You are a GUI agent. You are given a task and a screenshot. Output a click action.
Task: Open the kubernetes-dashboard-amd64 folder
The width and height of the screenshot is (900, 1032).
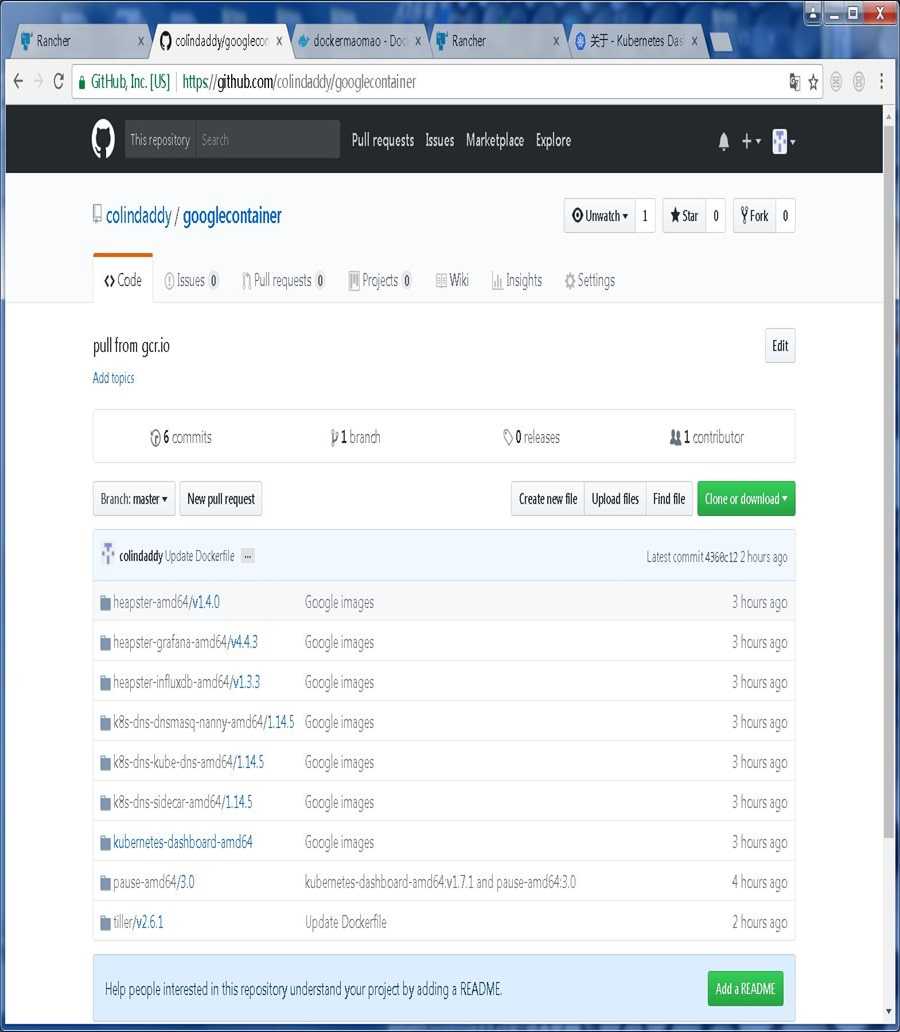point(182,842)
